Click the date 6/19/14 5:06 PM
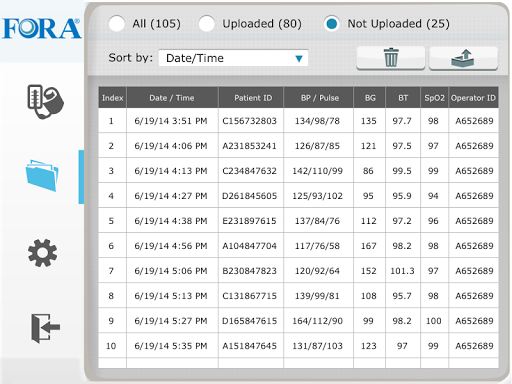Screen dimensions: 512x384 click(x=171, y=271)
